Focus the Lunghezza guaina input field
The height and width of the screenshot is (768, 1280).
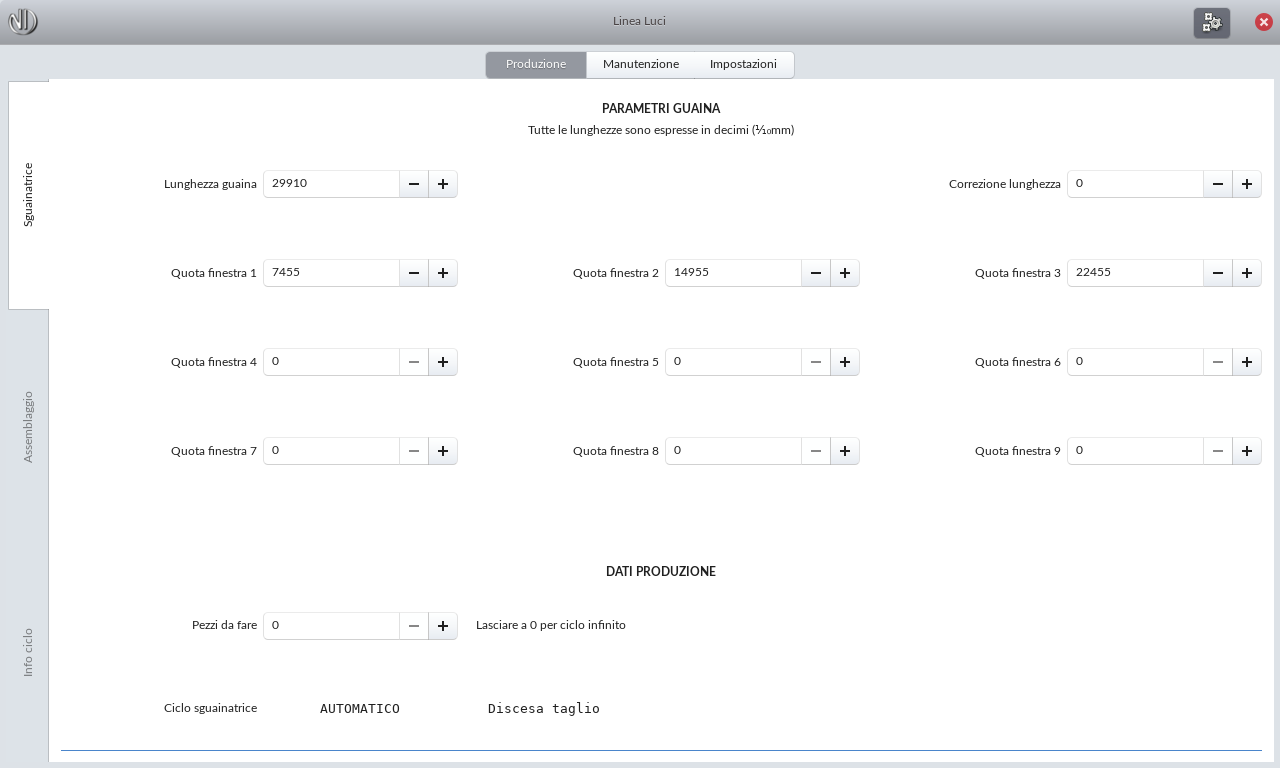click(x=332, y=184)
